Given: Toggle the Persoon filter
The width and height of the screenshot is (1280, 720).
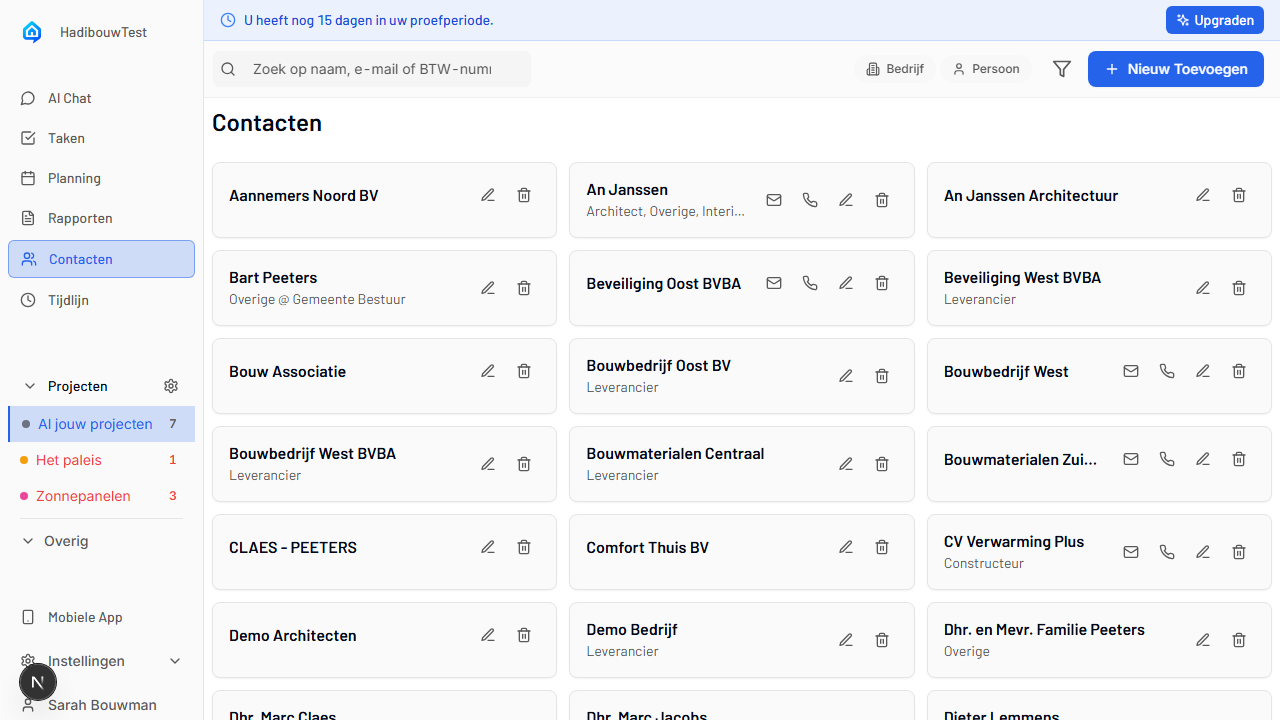Looking at the screenshot, I should pyautogui.click(x=986, y=69).
